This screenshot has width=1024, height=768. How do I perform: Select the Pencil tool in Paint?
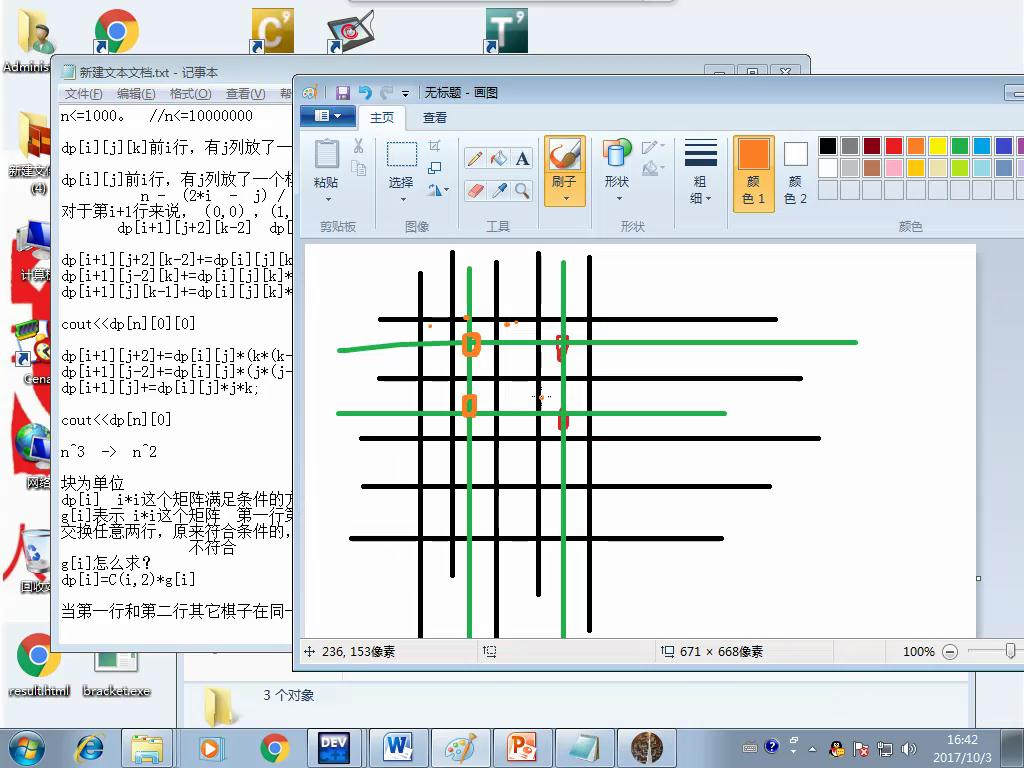tap(475, 158)
